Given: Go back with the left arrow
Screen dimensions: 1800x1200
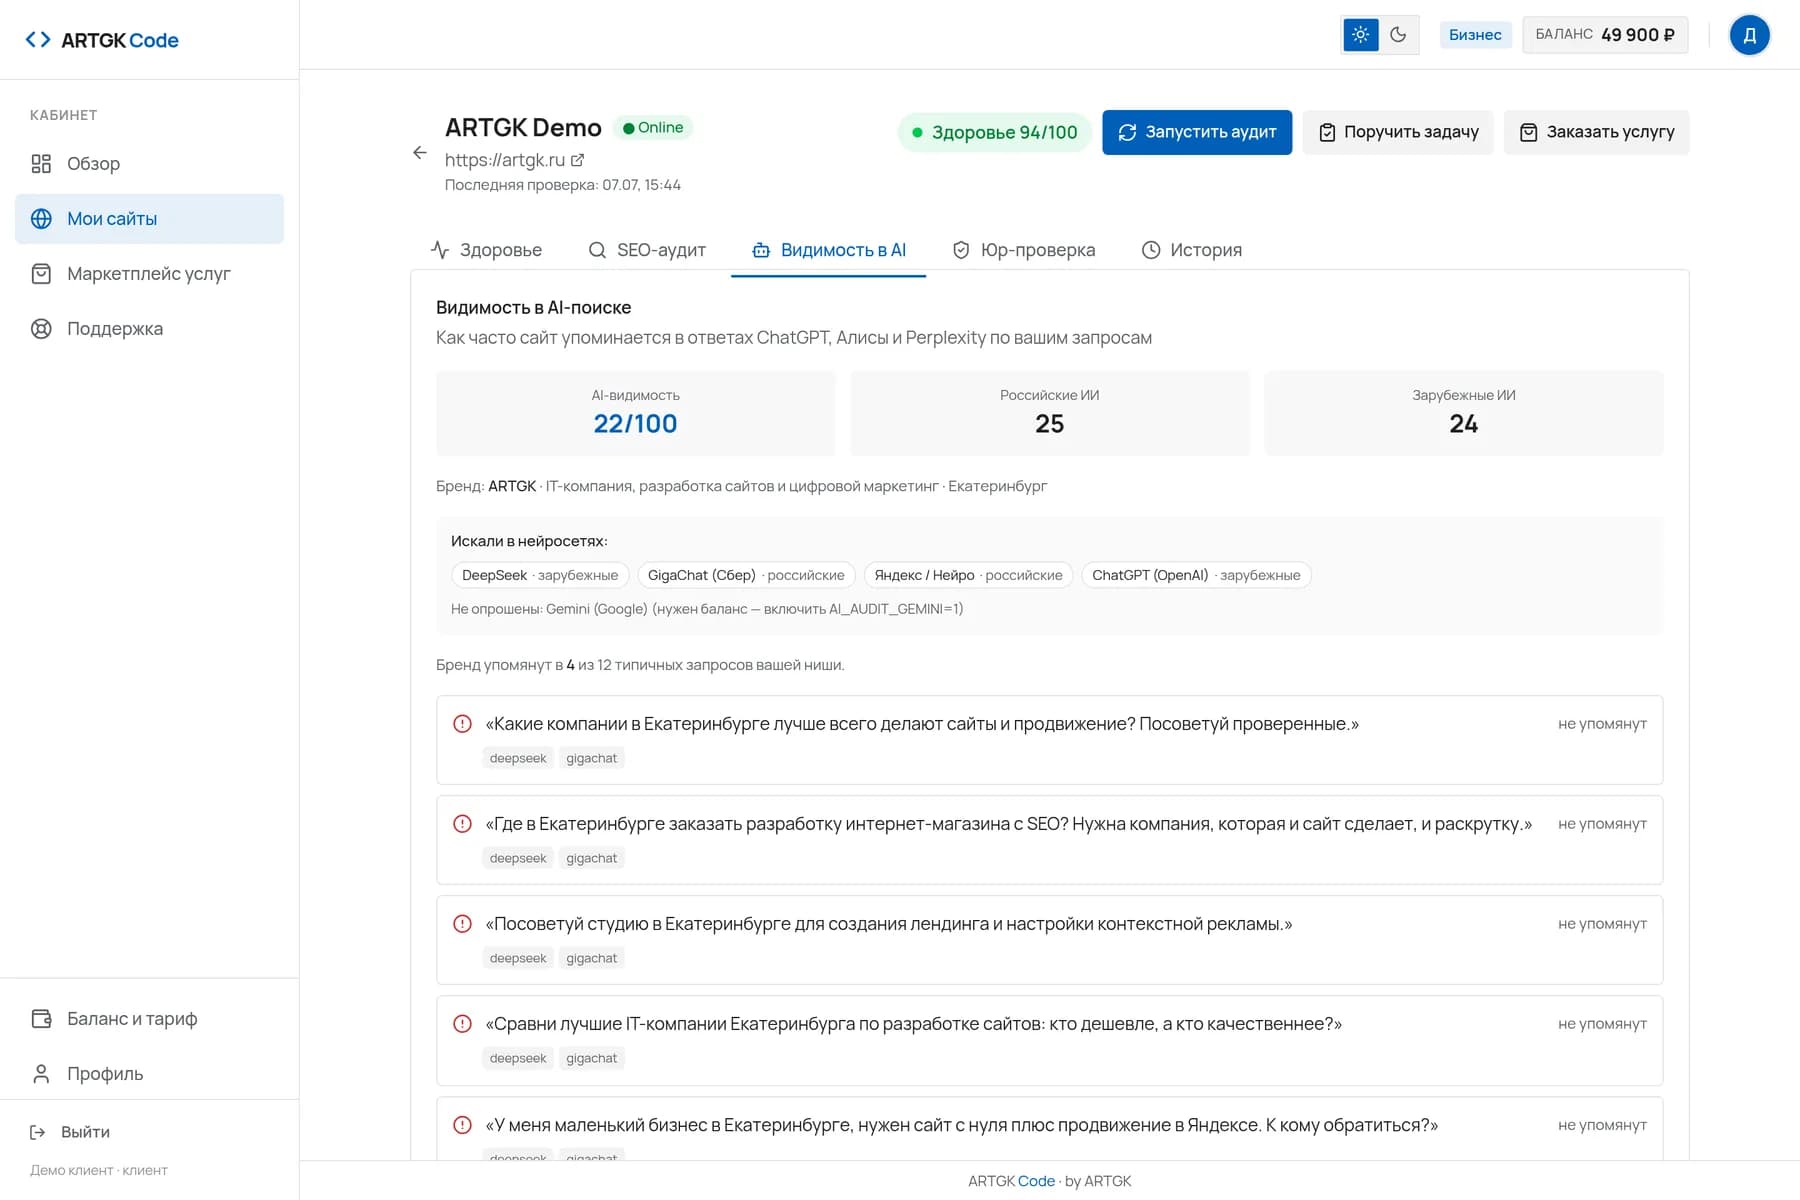Looking at the screenshot, I should tap(420, 153).
